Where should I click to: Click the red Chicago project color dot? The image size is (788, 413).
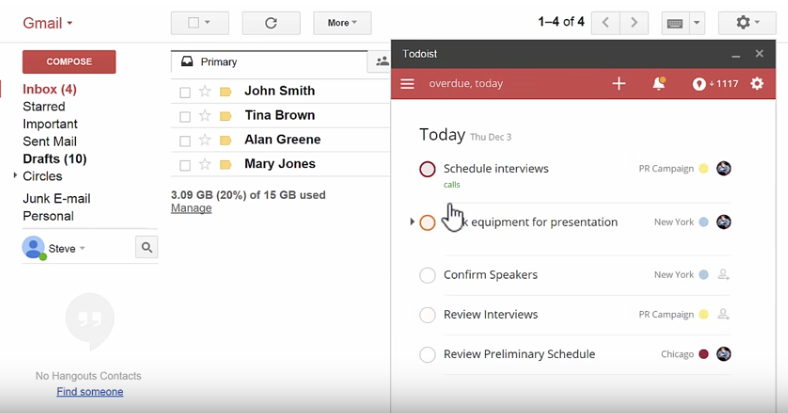click(704, 354)
